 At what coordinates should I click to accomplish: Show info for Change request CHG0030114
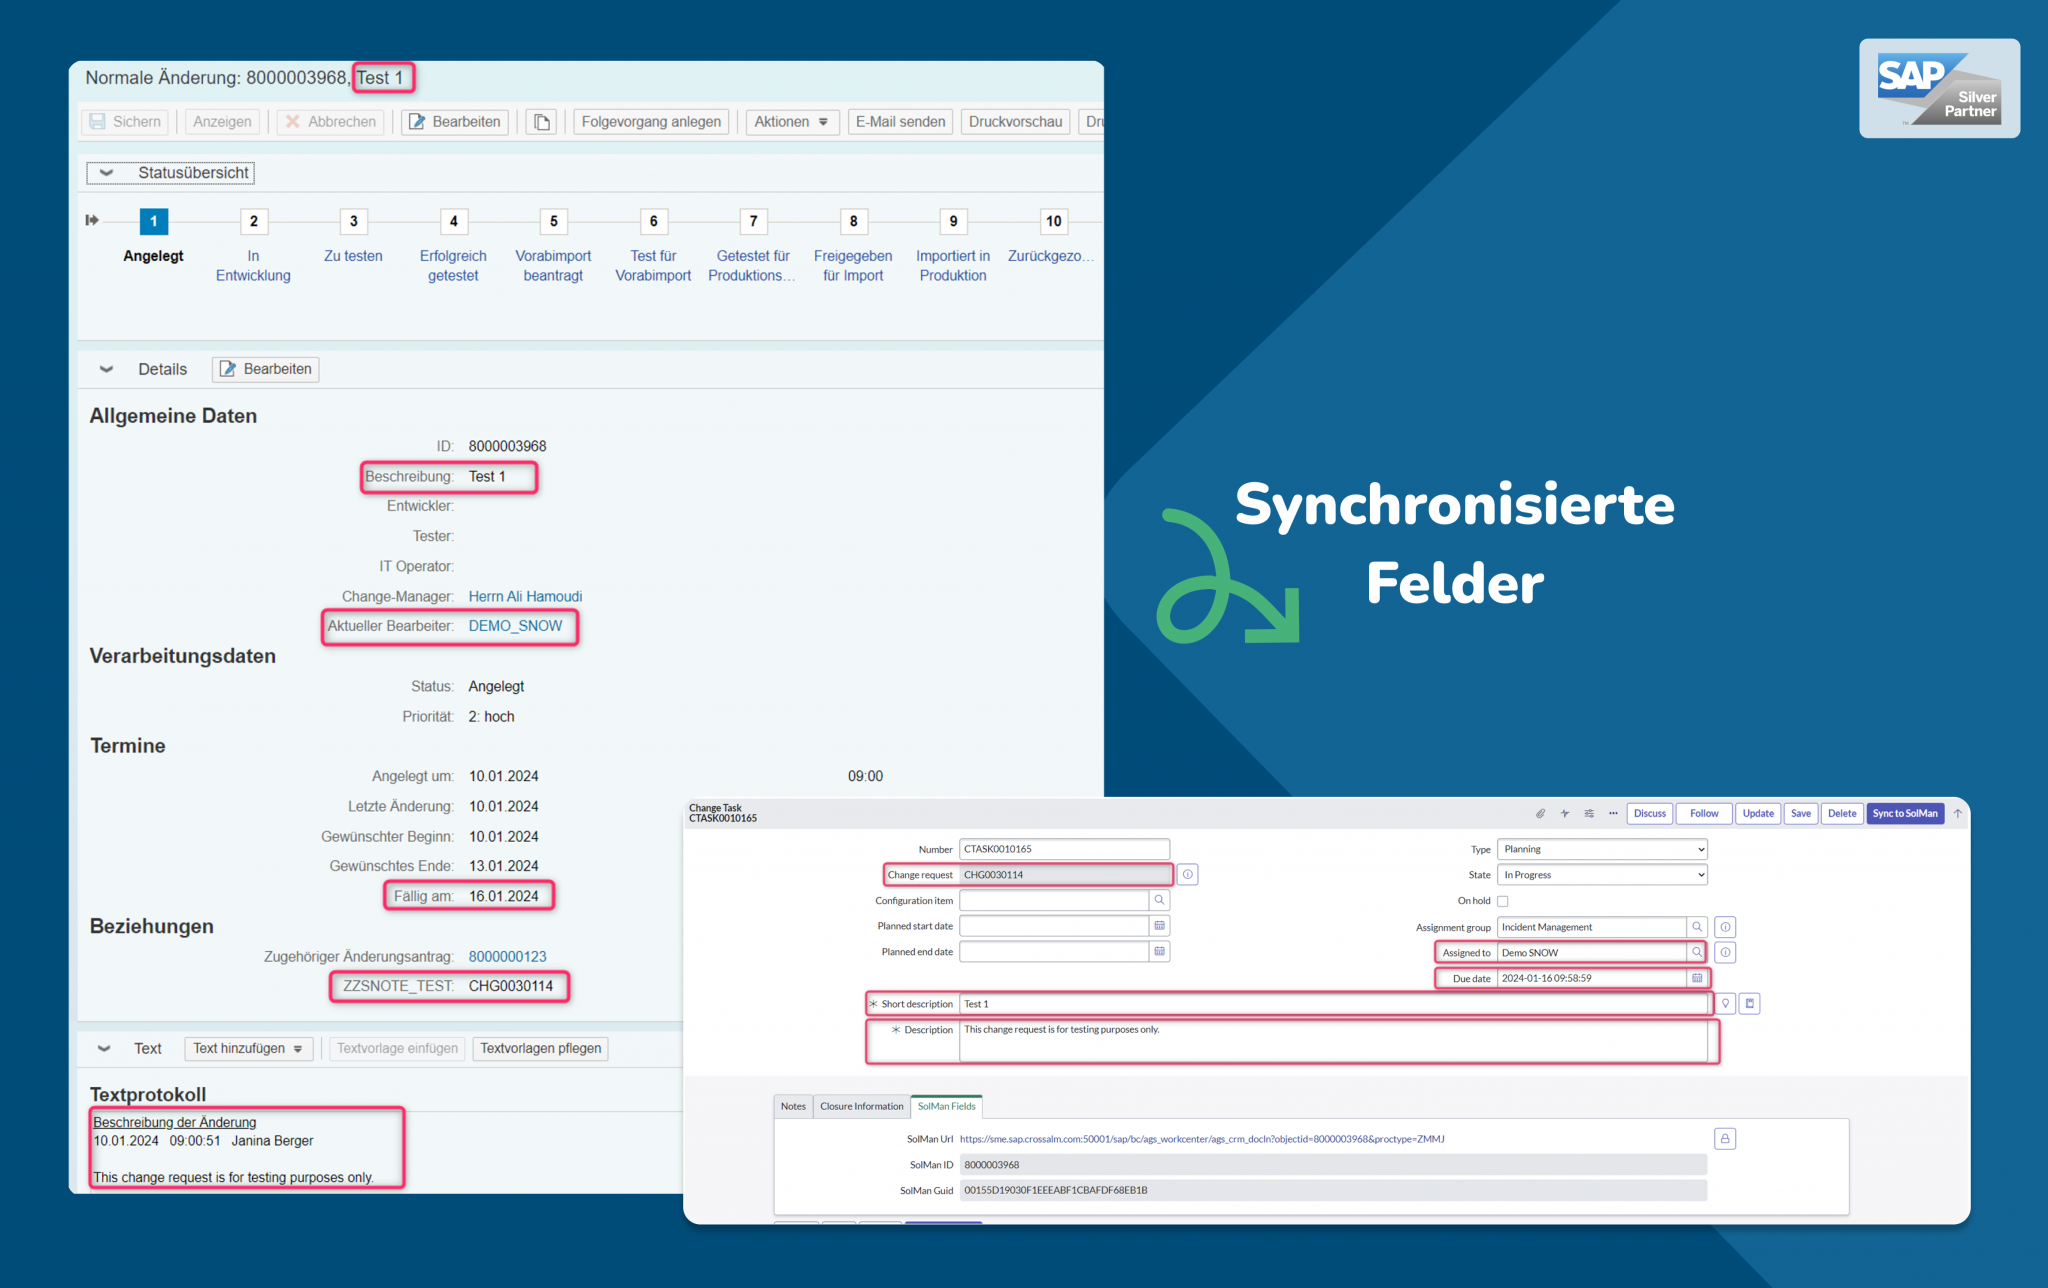(1188, 875)
